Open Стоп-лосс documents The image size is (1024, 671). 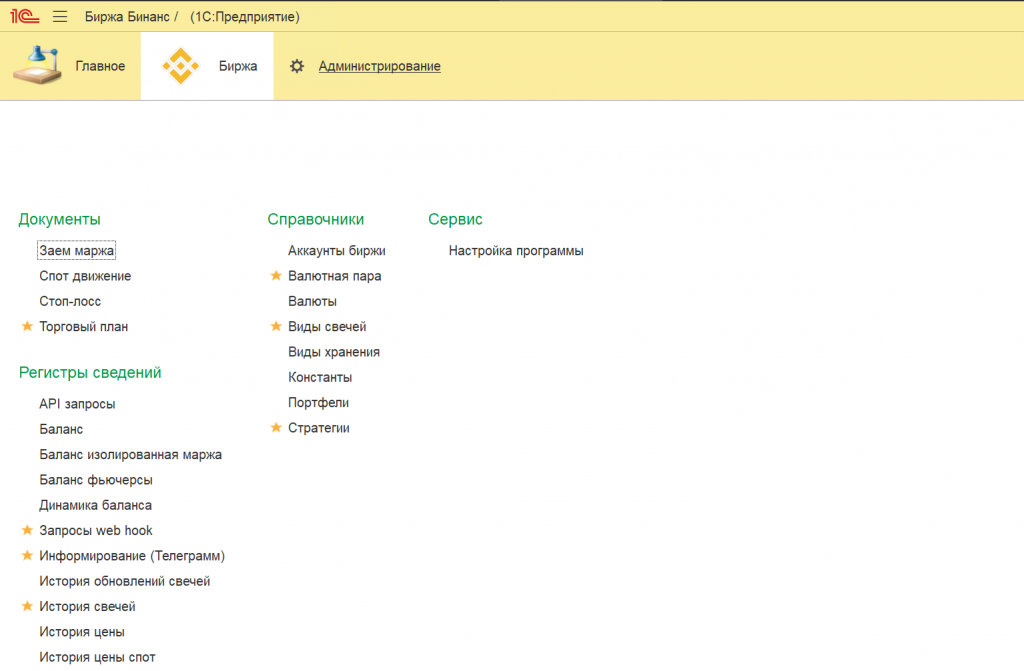click(x=70, y=301)
